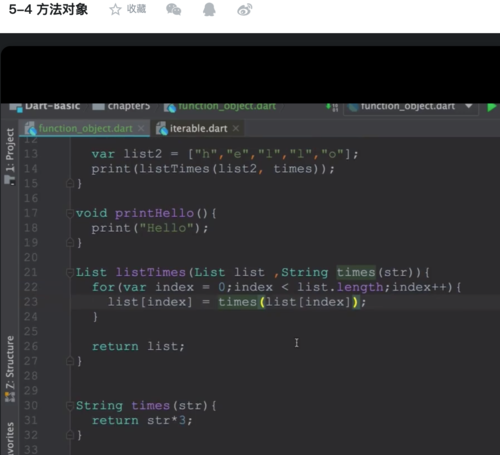Screen dimensions: 500x455
Task: Click line number 13 in gutter
Action: click(x=31, y=154)
